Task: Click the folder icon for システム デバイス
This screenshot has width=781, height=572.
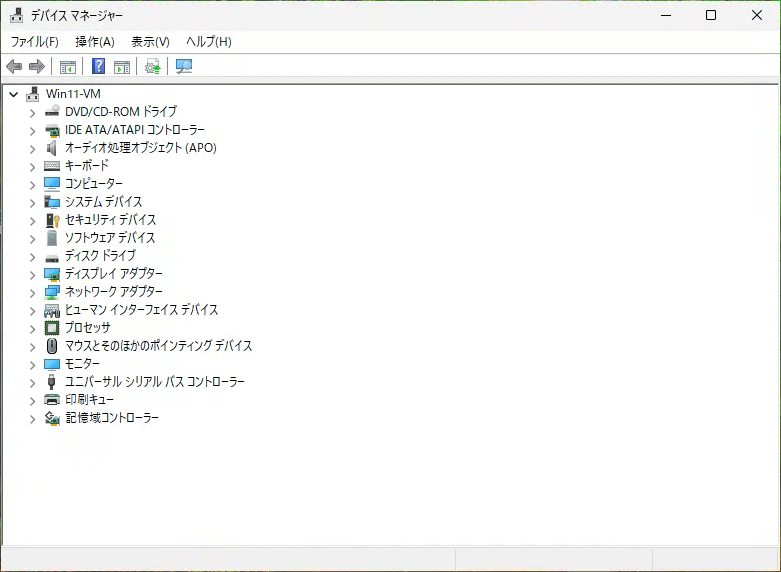Action: 52,202
